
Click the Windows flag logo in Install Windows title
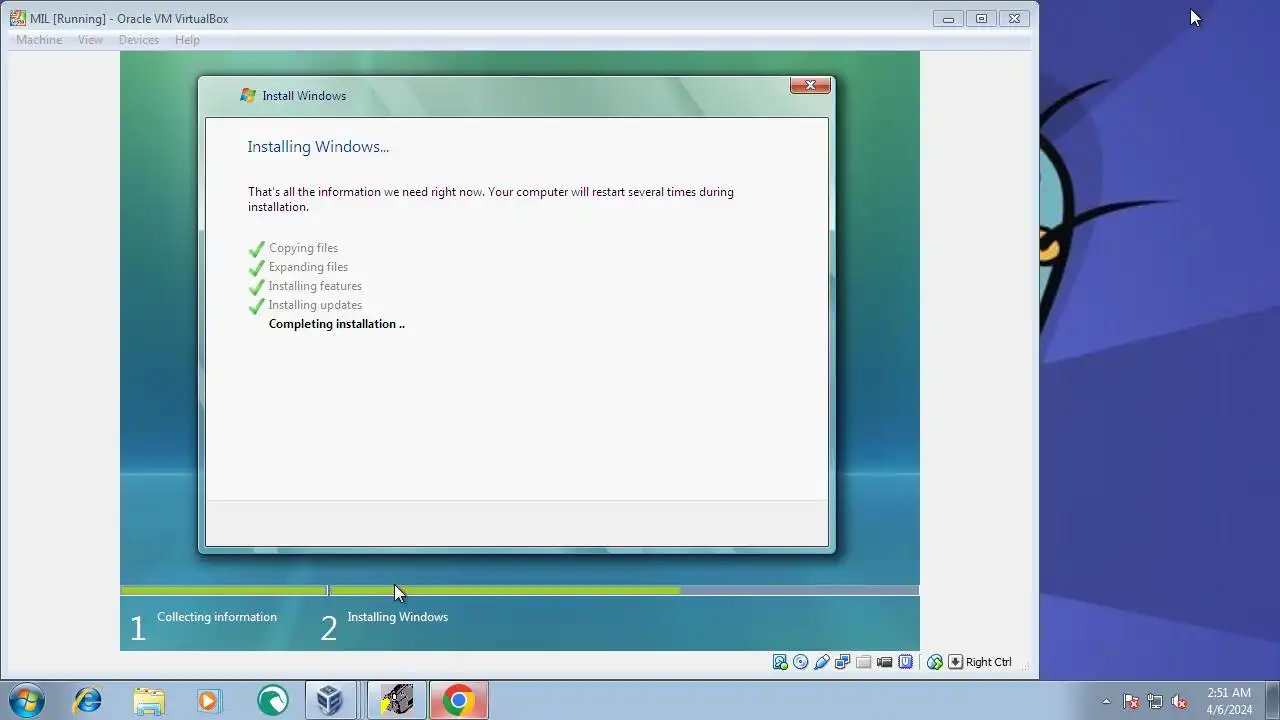point(248,96)
